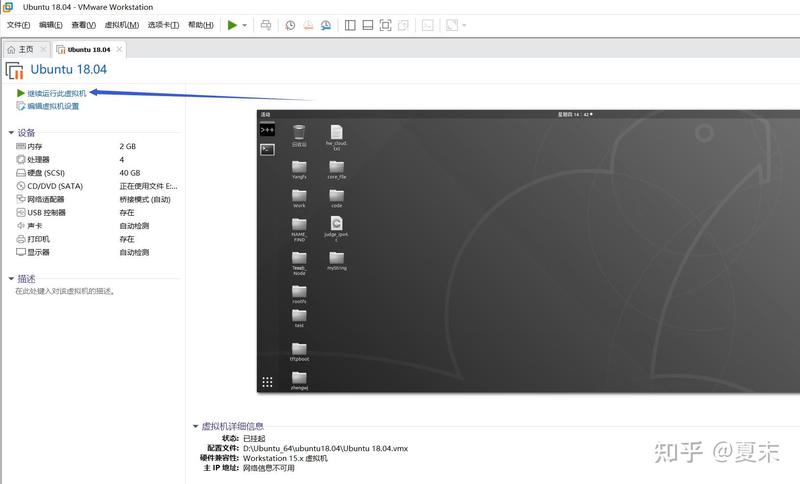
Task: Select the 处理器 device row
Action: [97, 160]
